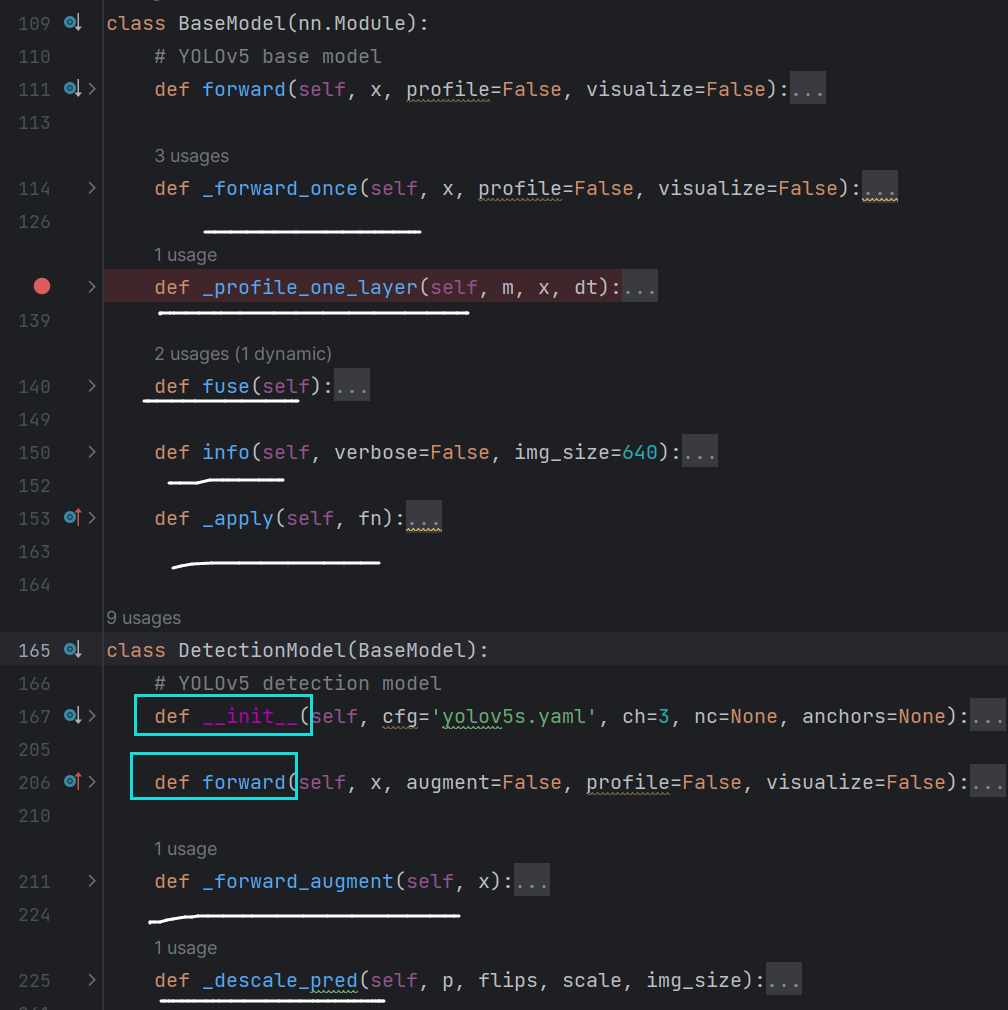The image size is (1008, 1010).
Task: Expand the _descale_pred fold chevron at line 225
Action: [x=92, y=980]
